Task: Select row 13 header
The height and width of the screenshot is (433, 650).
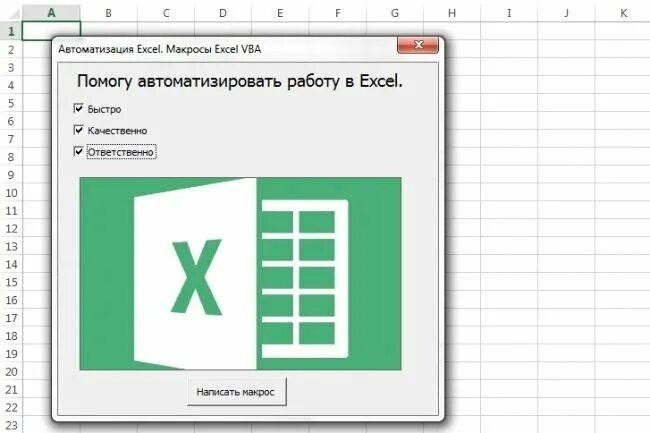Action: point(11,246)
